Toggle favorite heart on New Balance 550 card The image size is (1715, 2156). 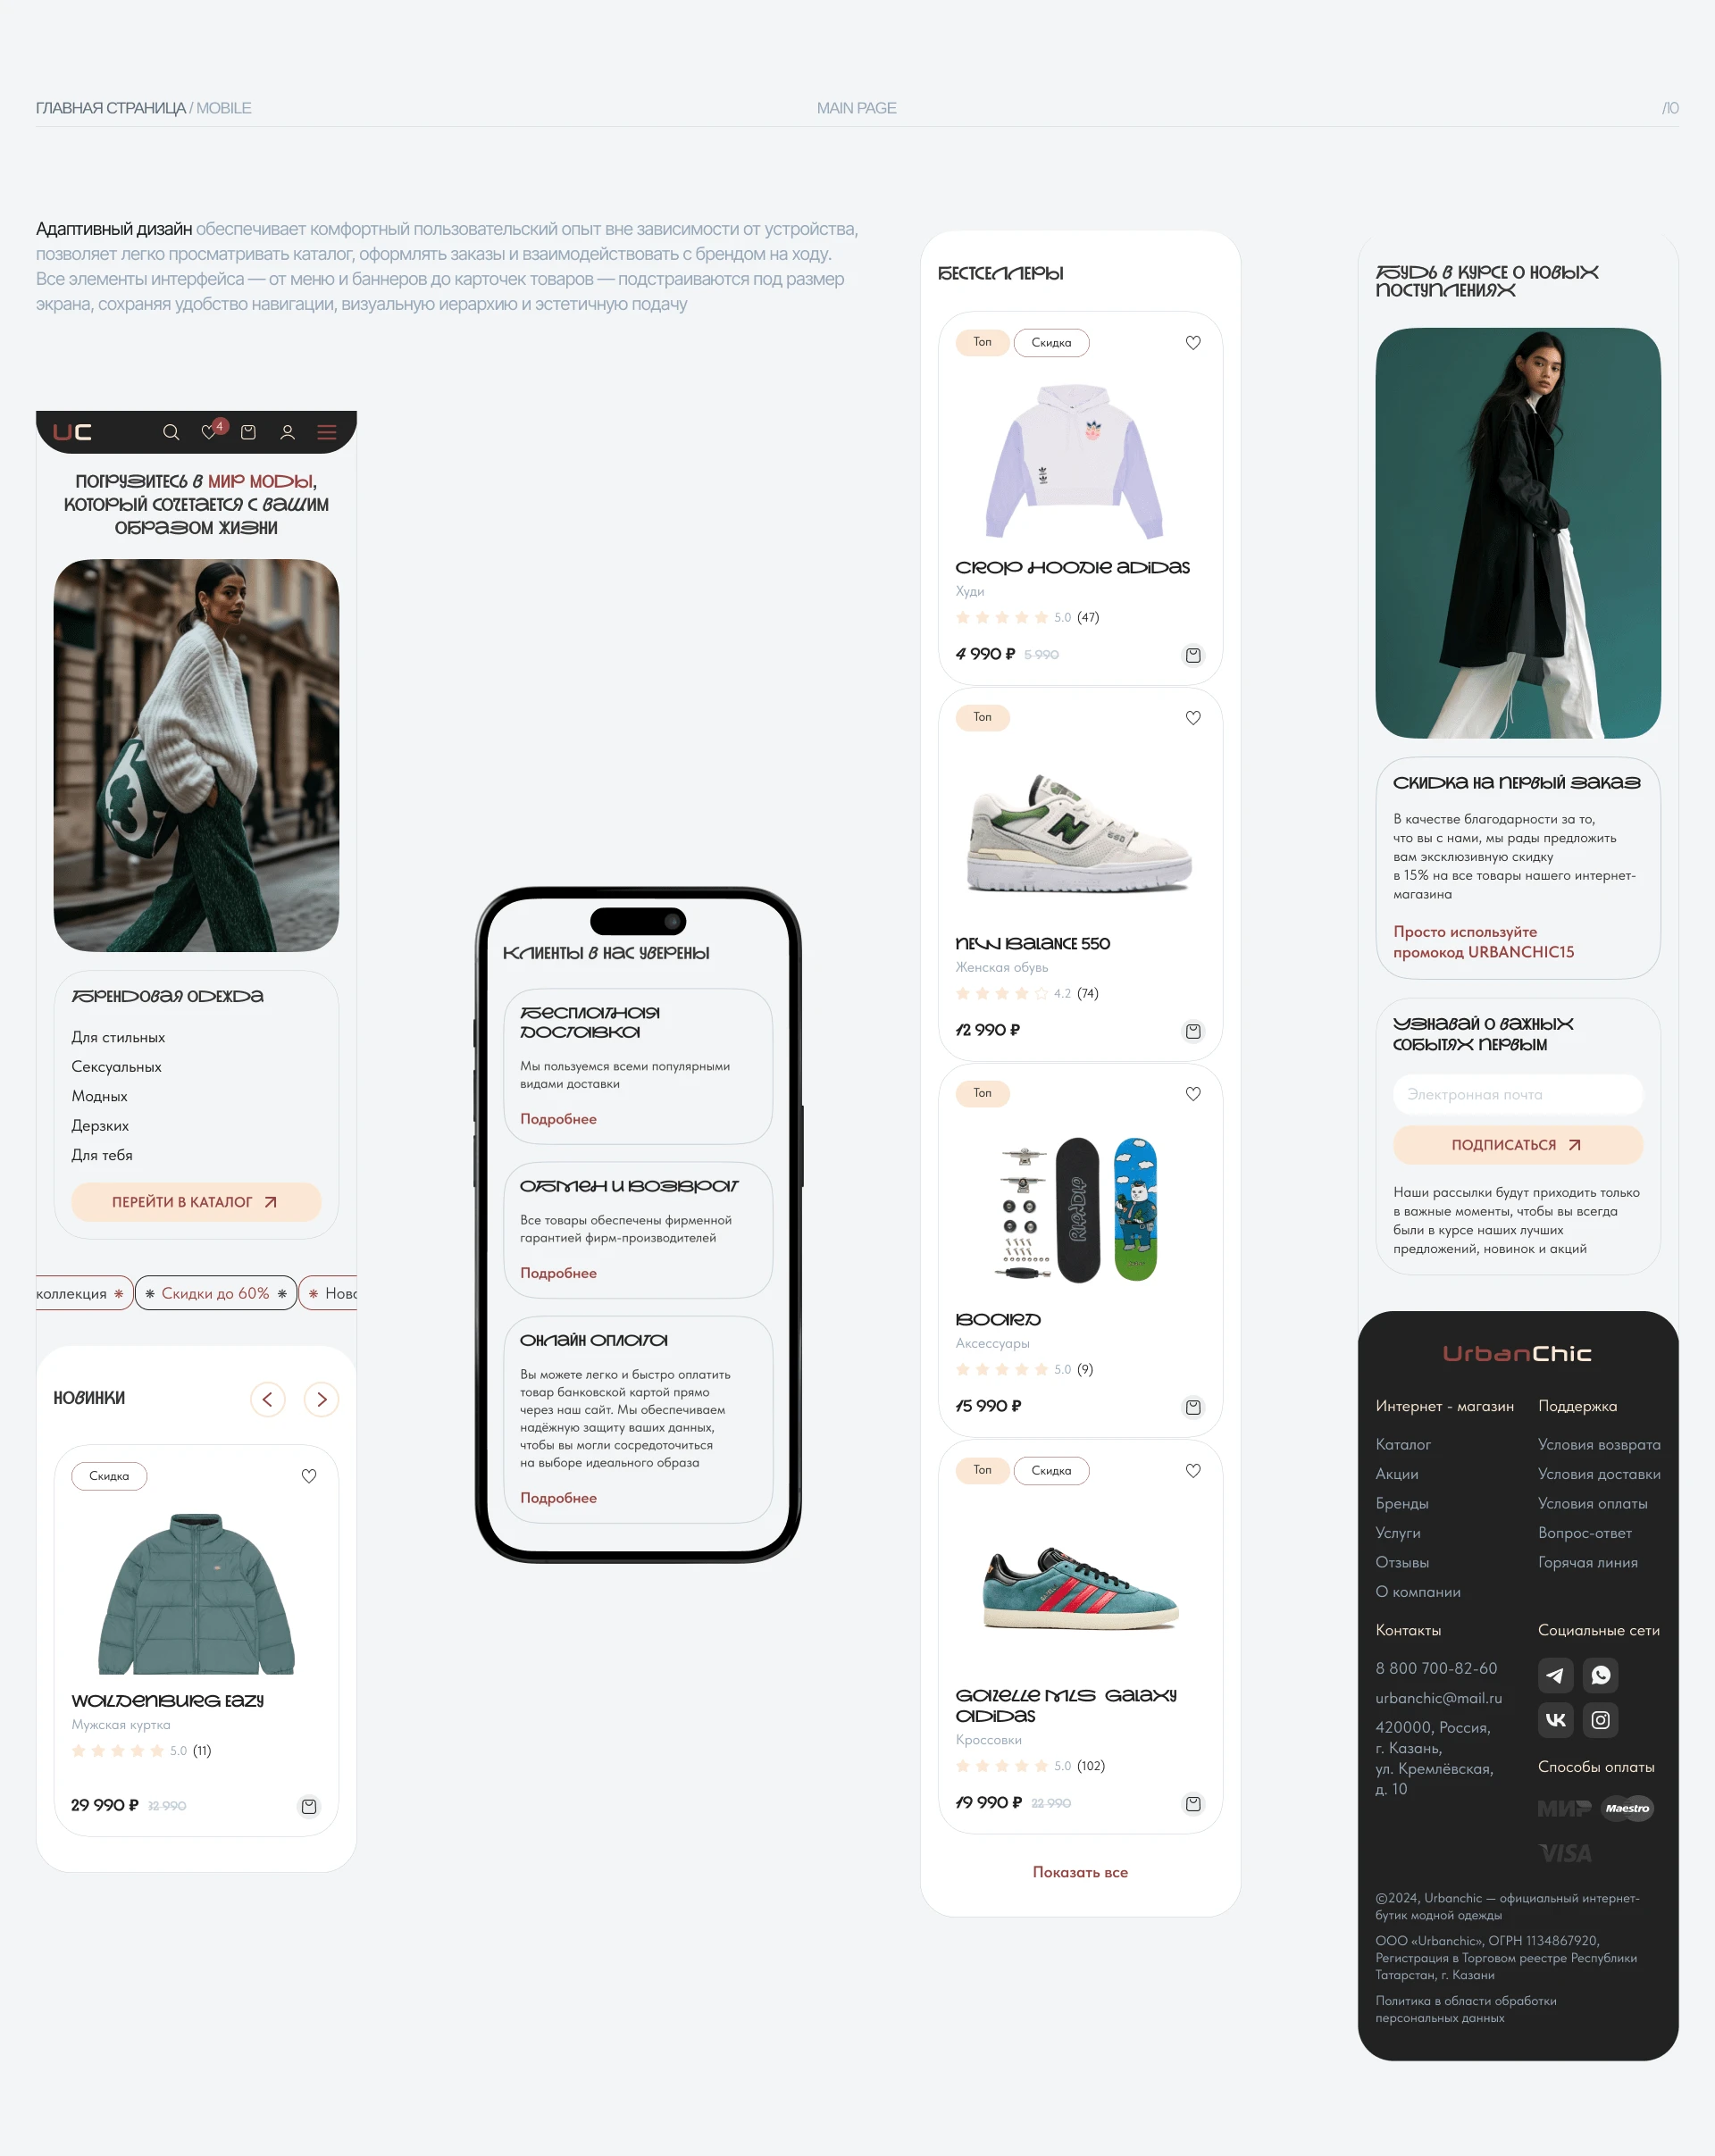tap(1193, 718)
